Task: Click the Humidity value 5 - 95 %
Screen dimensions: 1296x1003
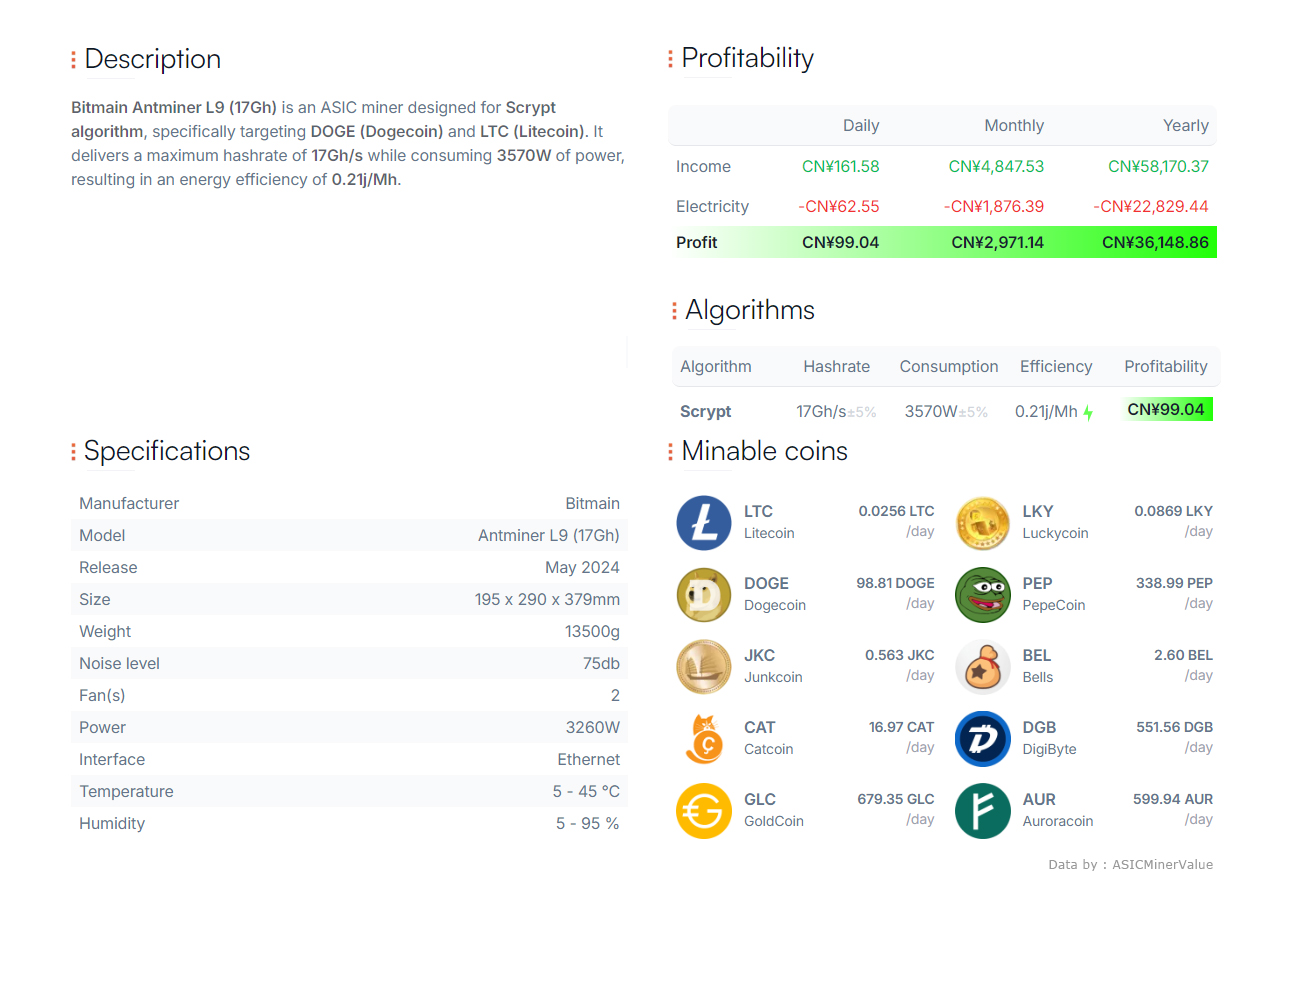Action: [x=587, y=823]
